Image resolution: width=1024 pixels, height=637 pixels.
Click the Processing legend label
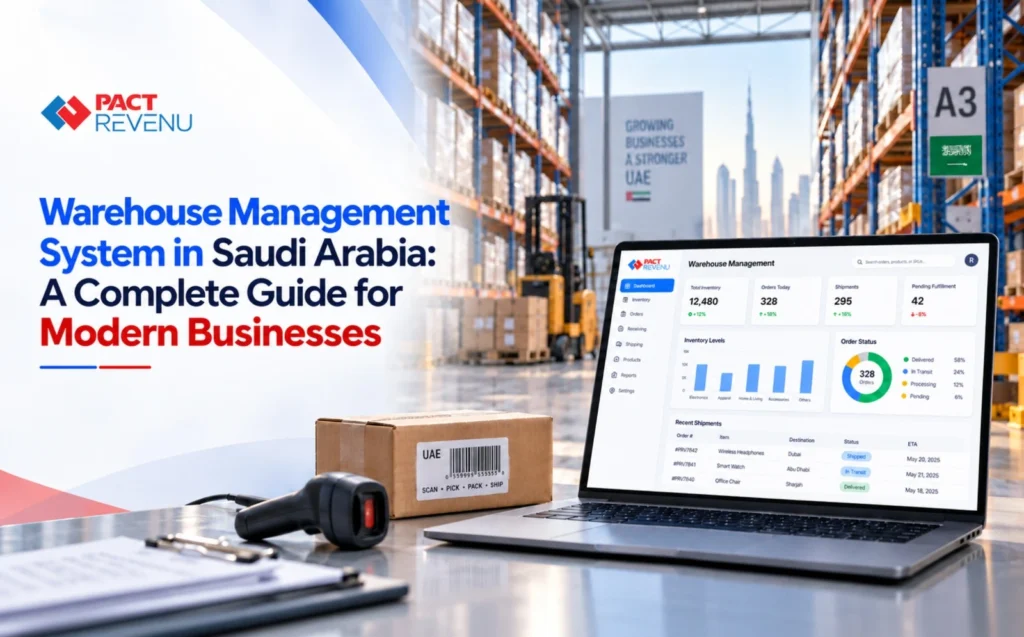point(923,384)
